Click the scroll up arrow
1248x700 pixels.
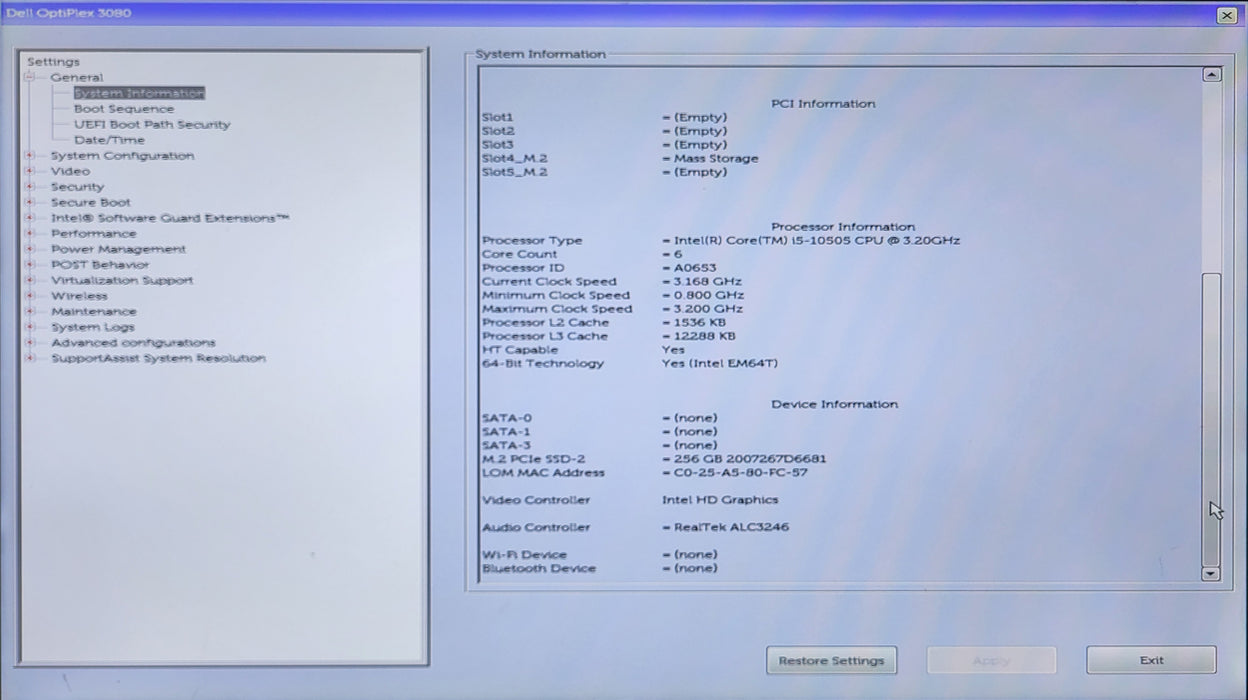pyautogui.click(x=1211, y=75)
